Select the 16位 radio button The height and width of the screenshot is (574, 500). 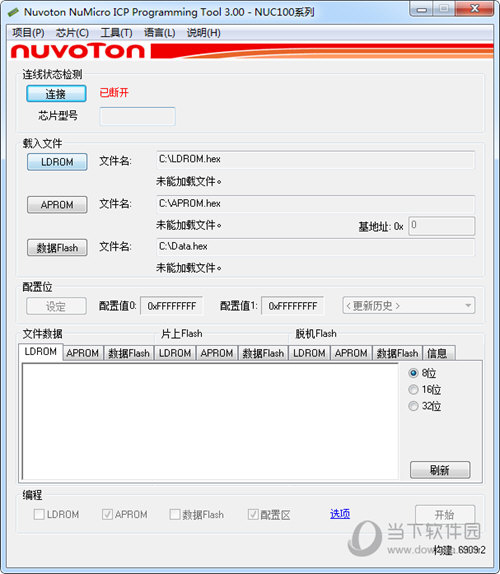(413, 390)
